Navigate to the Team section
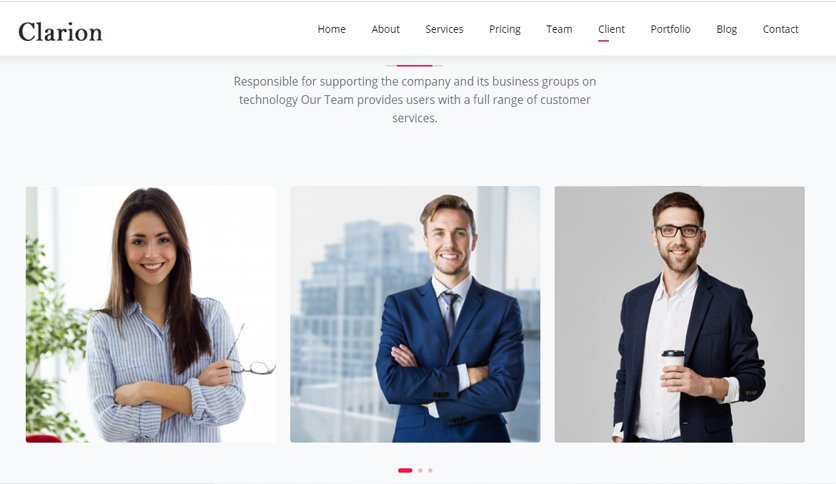Screen dimensions: 836x484 [559, 29]
